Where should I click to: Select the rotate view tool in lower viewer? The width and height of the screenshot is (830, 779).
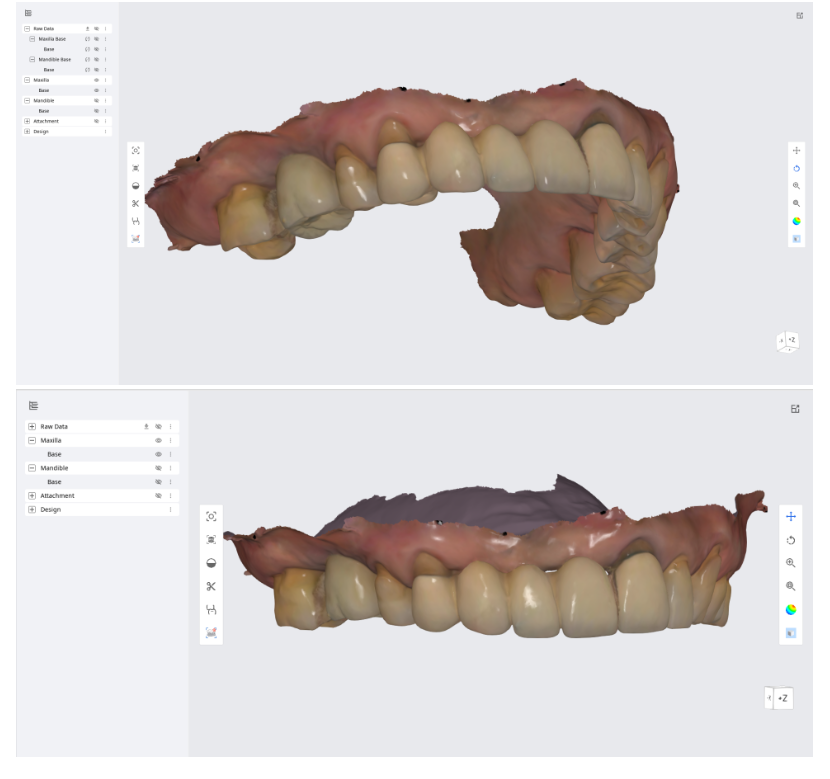coord(791,540)
